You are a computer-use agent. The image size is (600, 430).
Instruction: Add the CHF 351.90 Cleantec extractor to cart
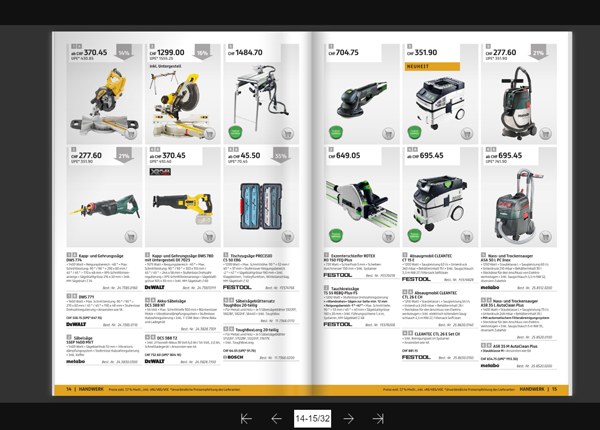coord(466,134)
